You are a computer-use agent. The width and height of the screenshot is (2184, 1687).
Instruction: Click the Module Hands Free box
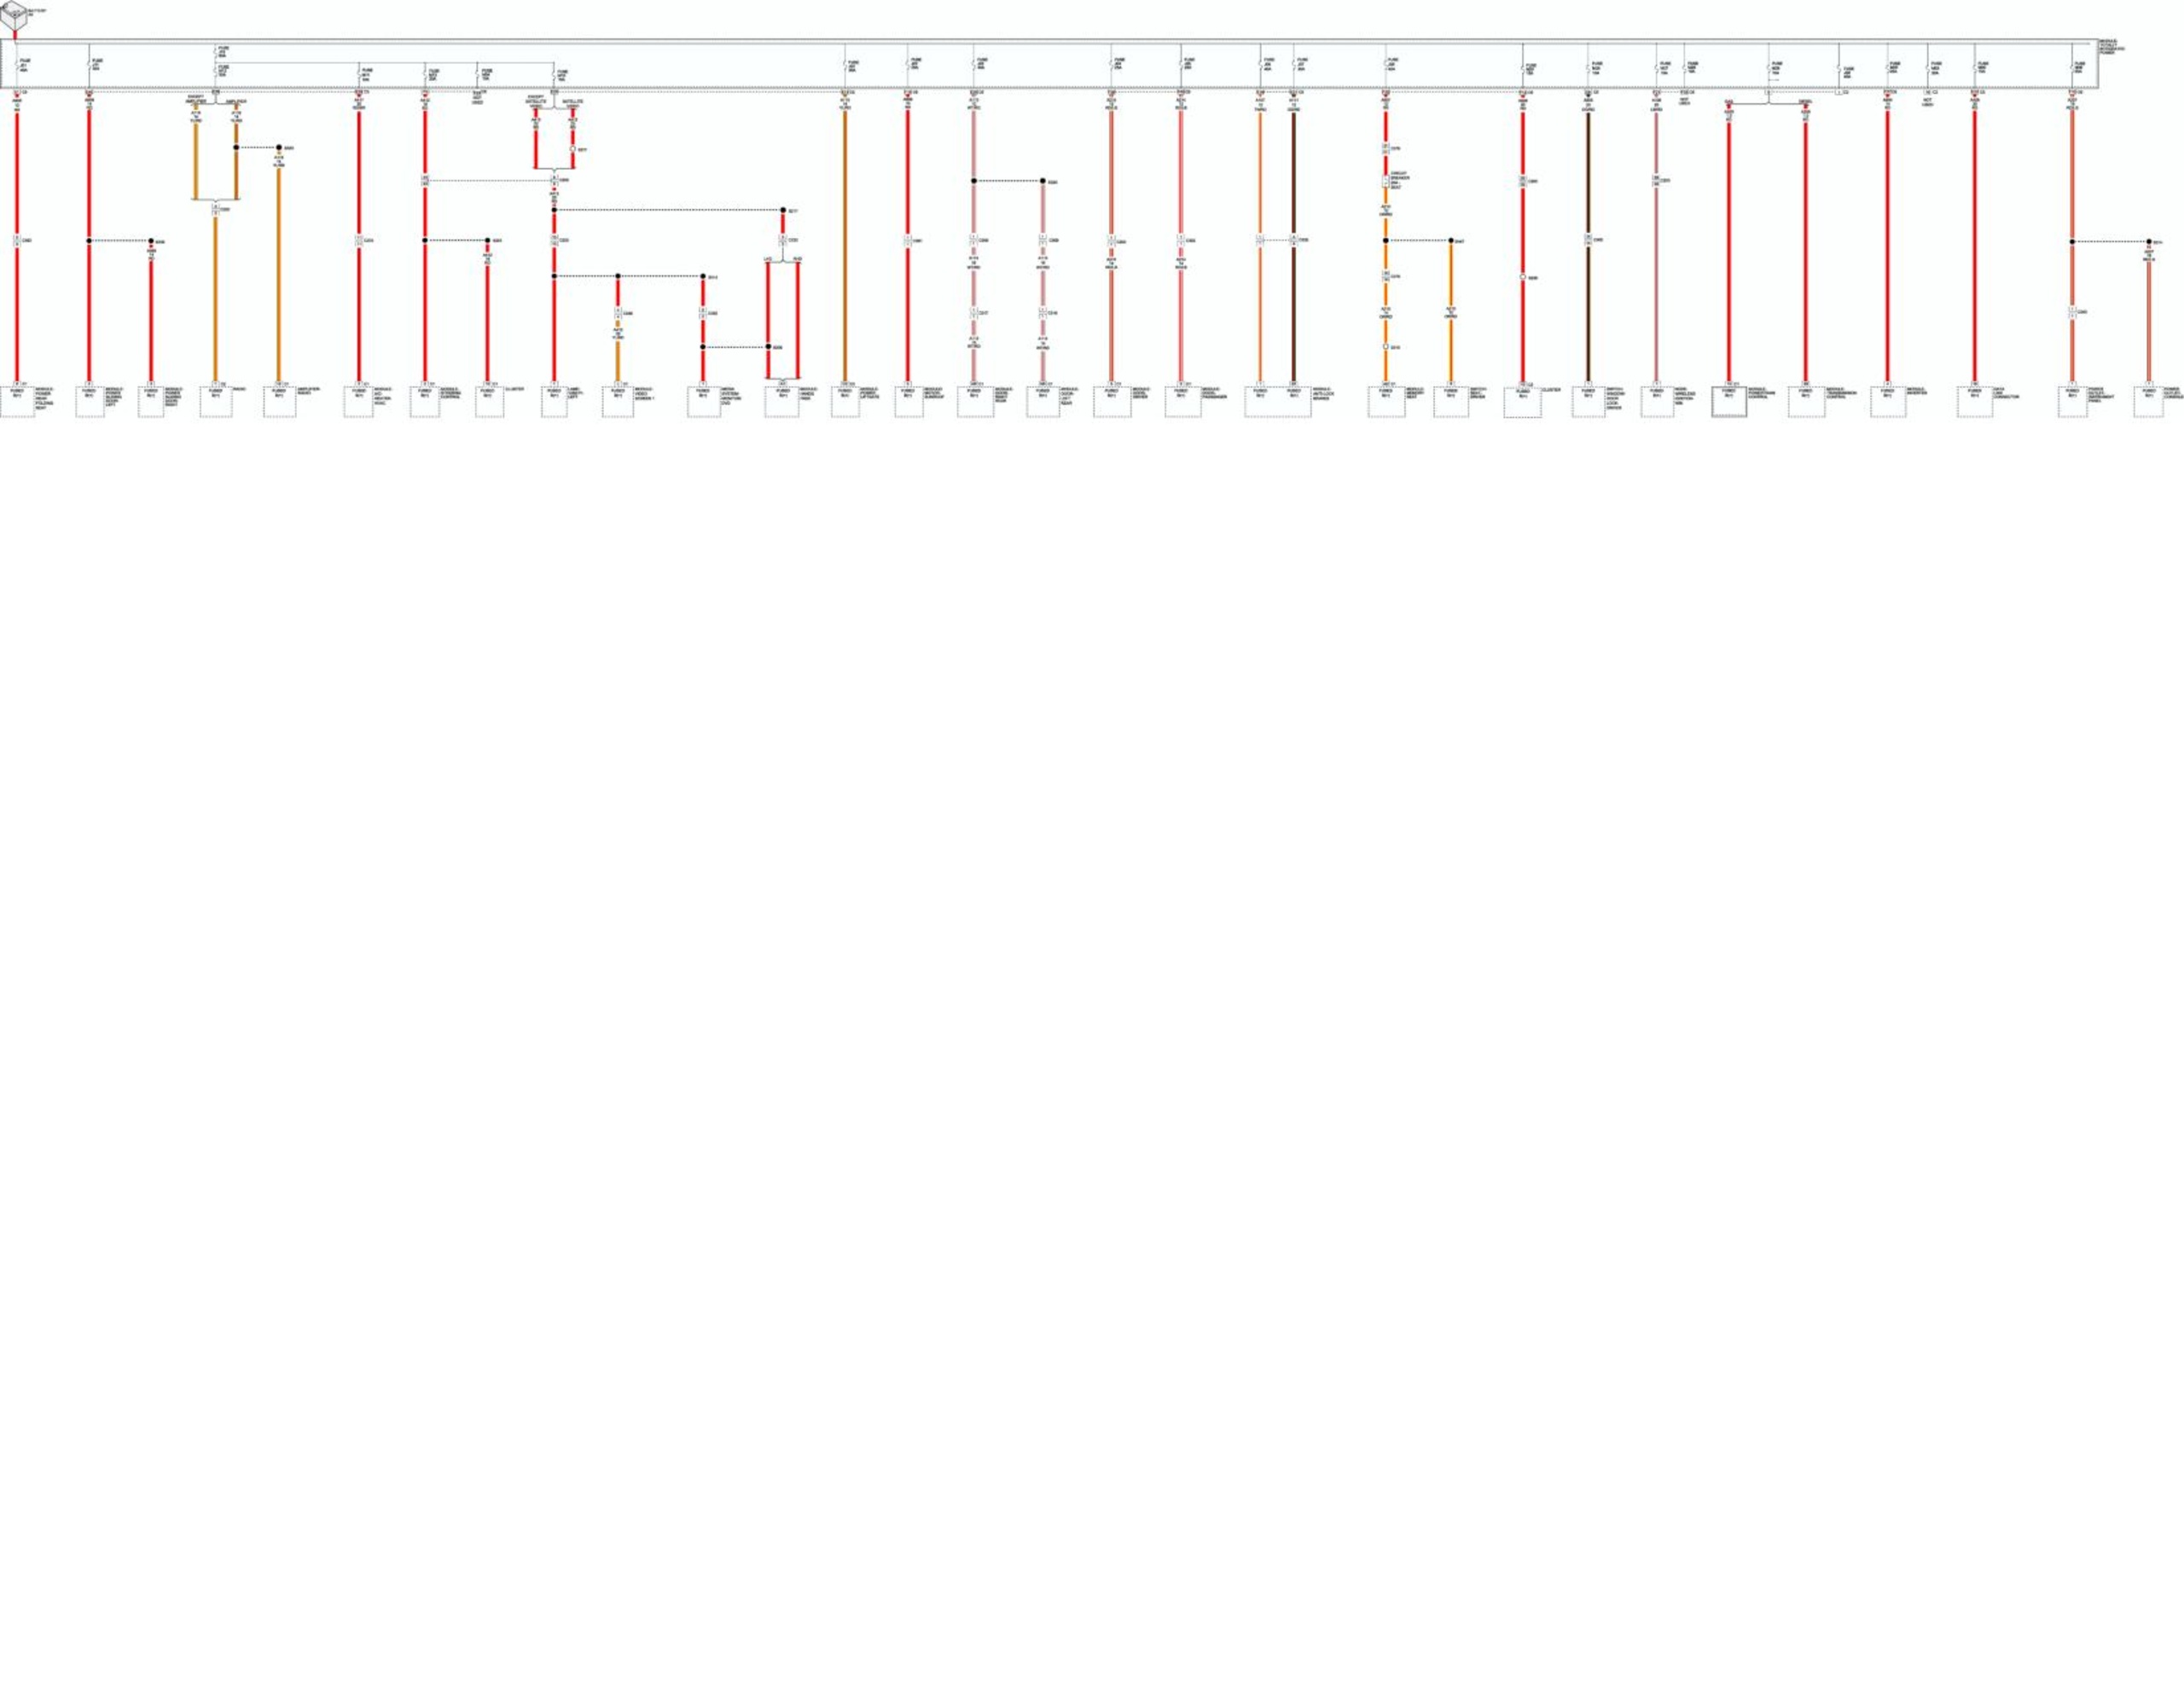pyautogui.click(x=782, y=401)
